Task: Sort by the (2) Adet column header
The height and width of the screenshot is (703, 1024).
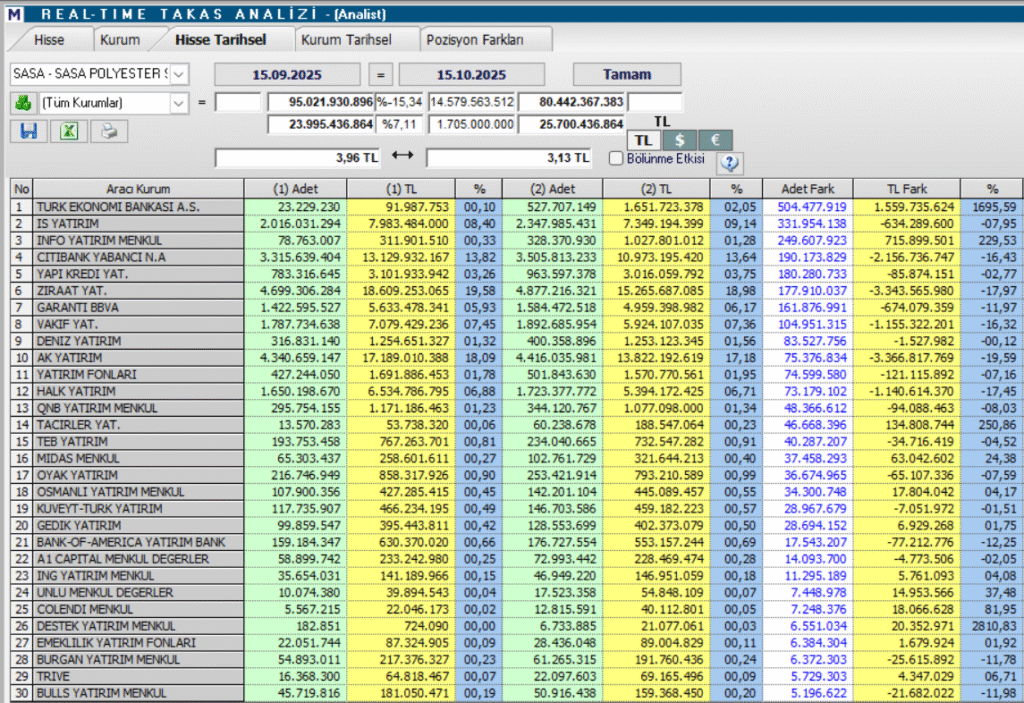Action: click(552, 189)
